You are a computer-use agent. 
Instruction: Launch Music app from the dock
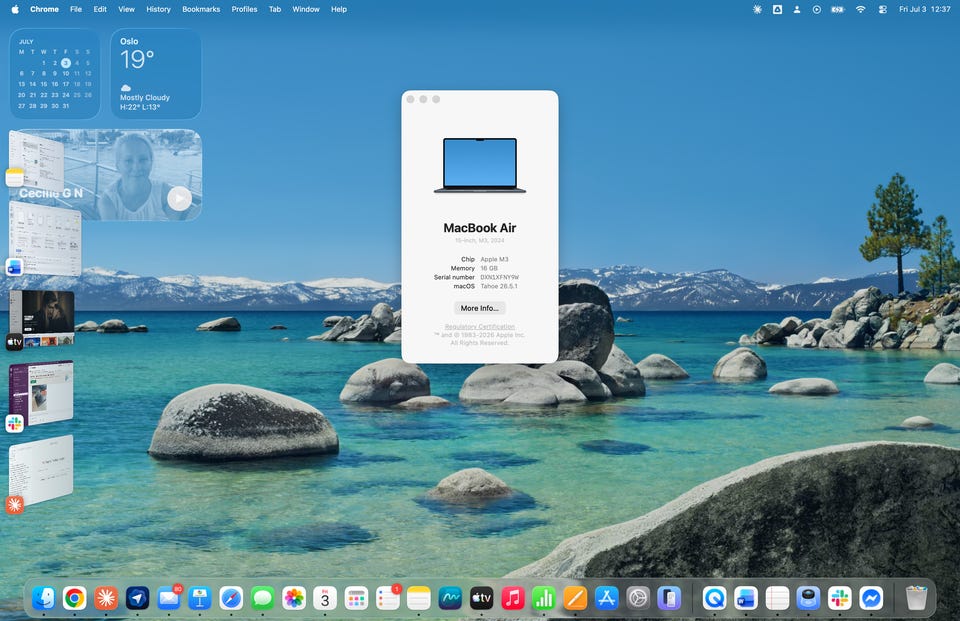[x=512, y=598]
